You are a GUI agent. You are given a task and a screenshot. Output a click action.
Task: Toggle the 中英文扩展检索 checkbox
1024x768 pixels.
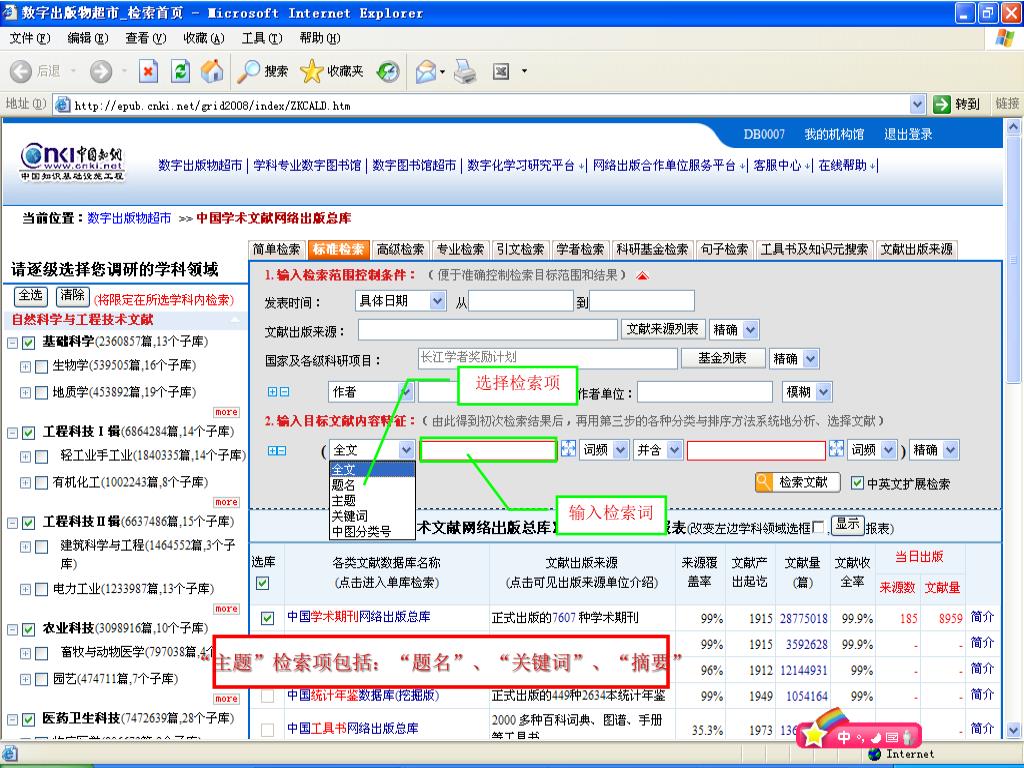[857, 483]
